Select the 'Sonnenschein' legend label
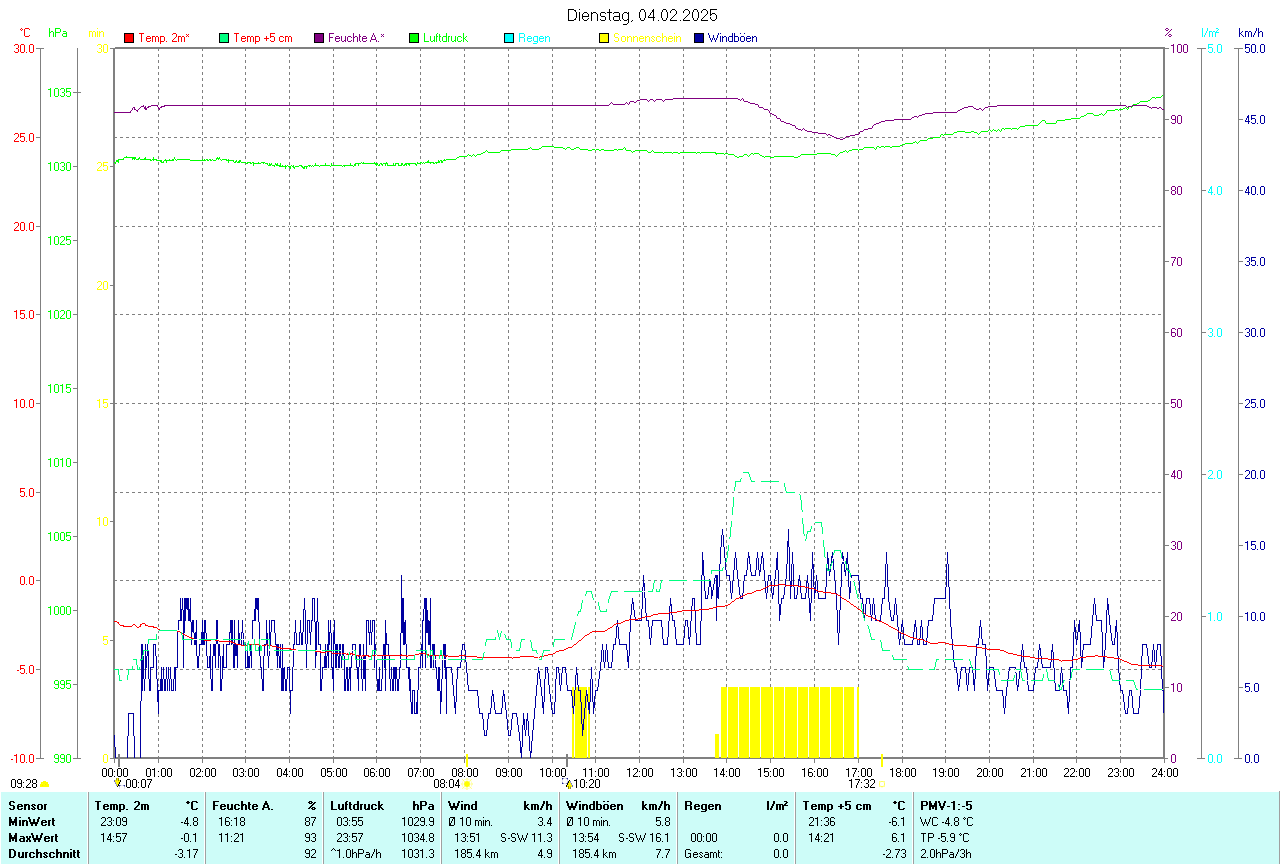 coord(647,38)
